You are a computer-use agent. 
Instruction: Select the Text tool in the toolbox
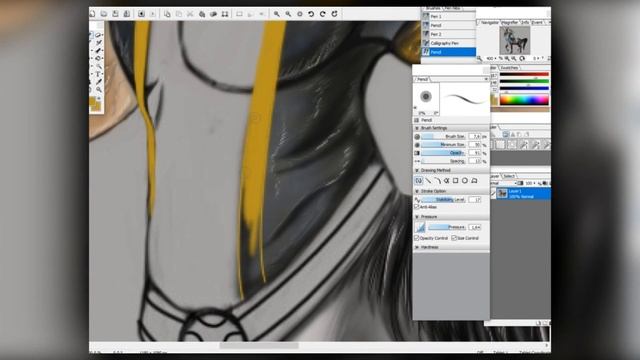point(99,74)
